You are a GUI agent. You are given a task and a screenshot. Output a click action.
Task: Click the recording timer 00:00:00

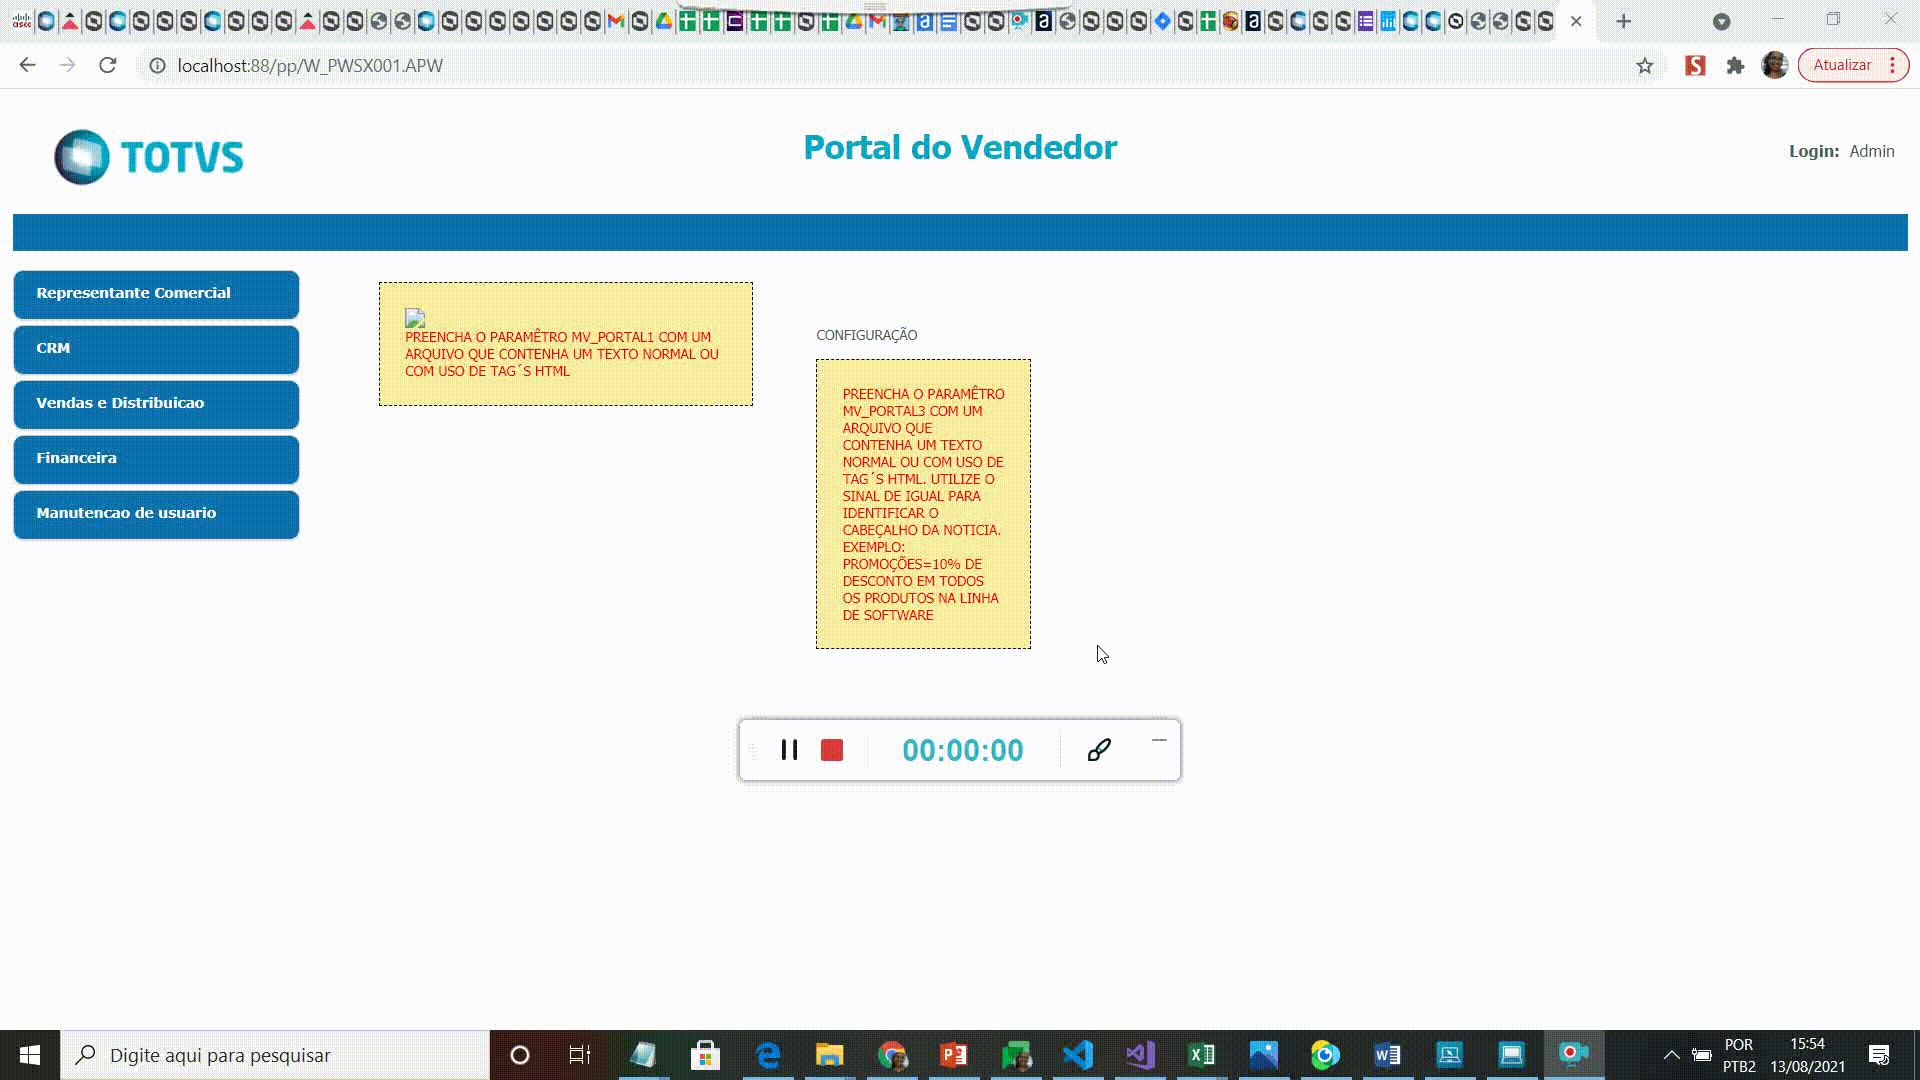[963, 750]
